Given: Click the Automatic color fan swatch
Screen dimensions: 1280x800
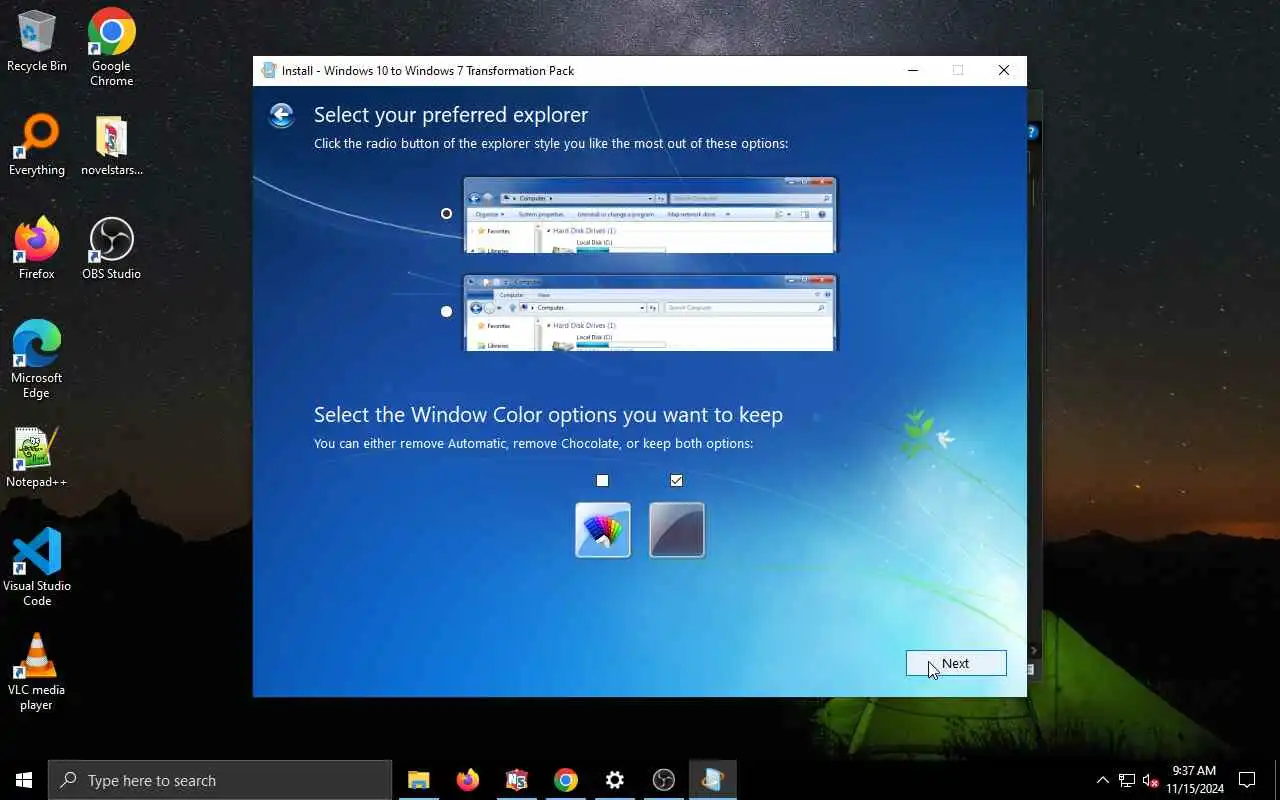Looking at the screenshot, I should [603, 530].
